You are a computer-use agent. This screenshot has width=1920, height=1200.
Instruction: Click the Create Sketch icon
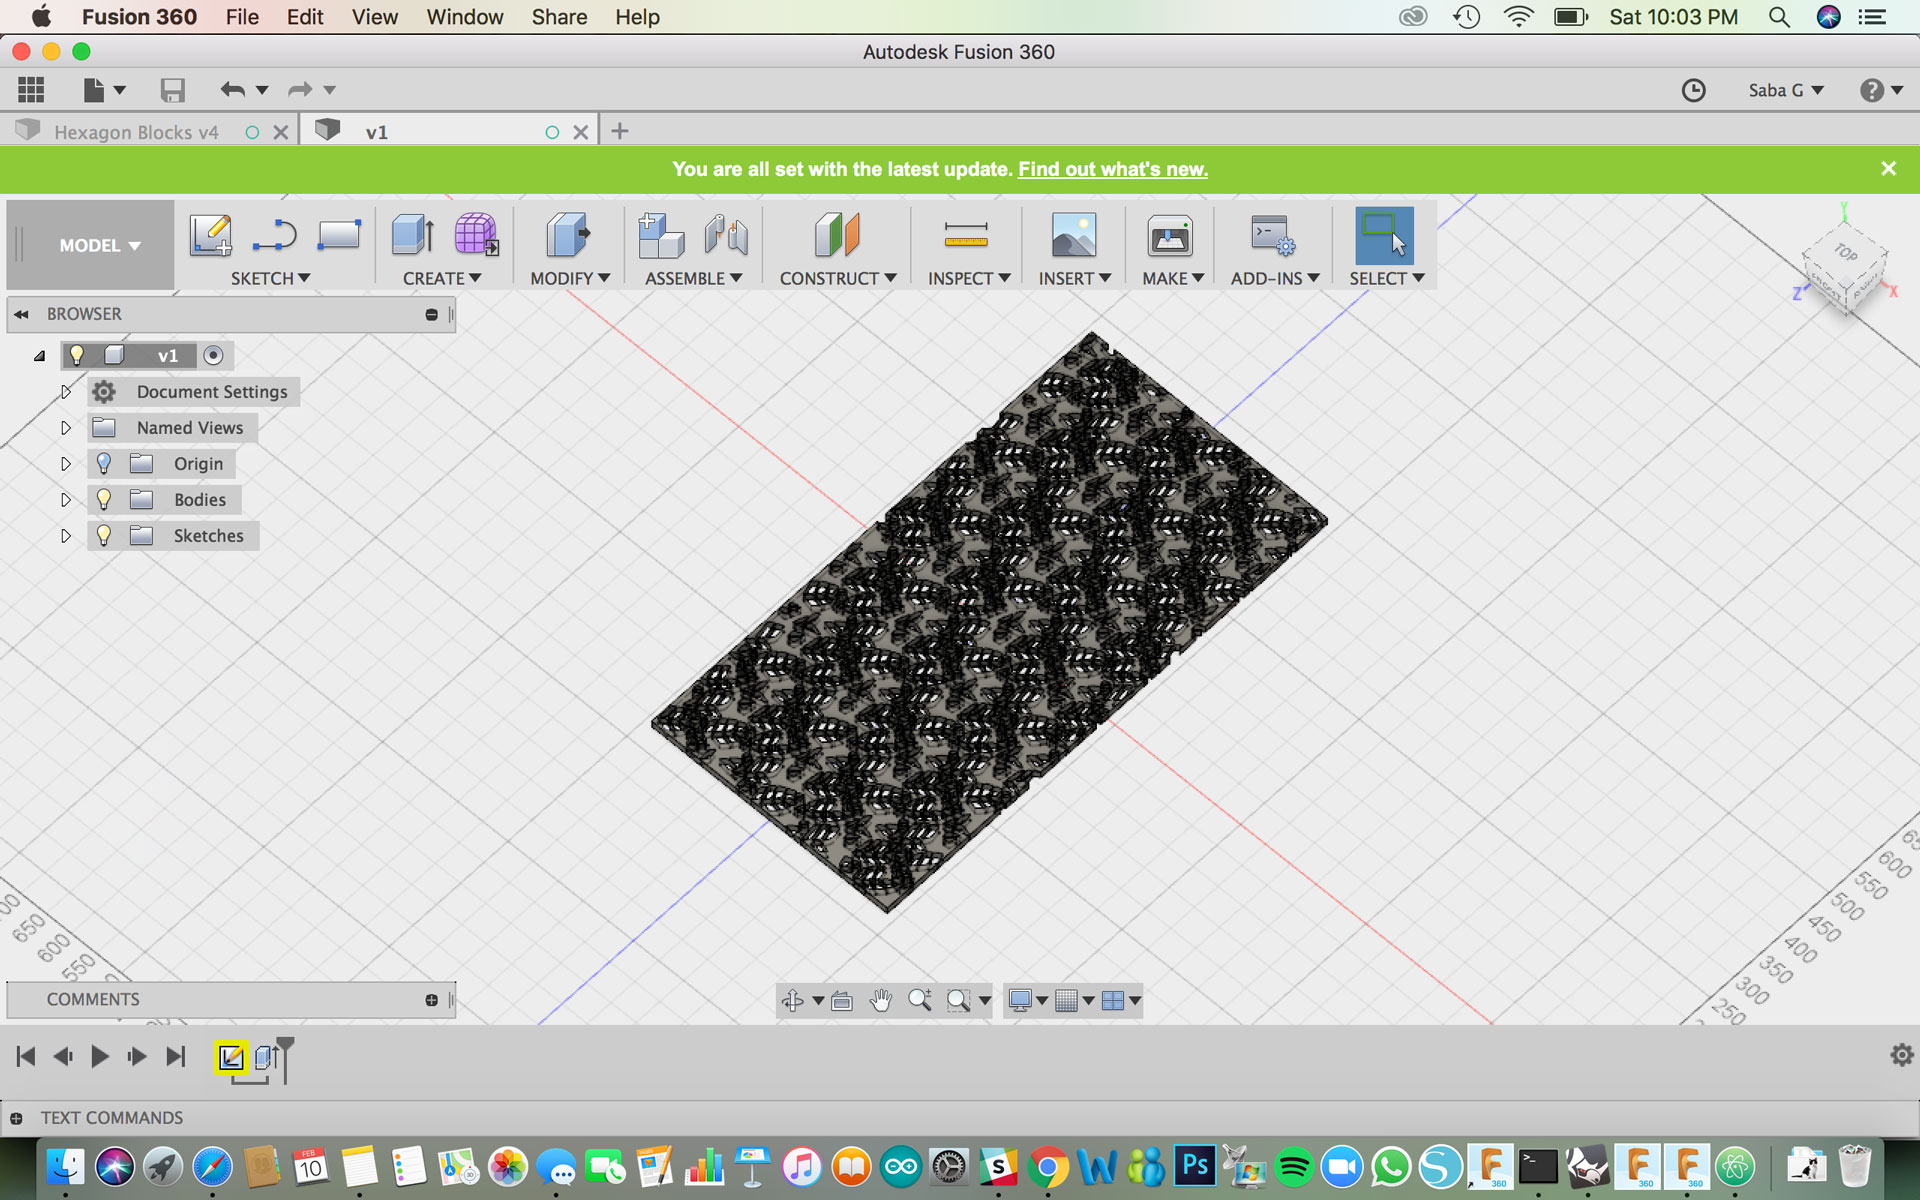coord(210,235)
